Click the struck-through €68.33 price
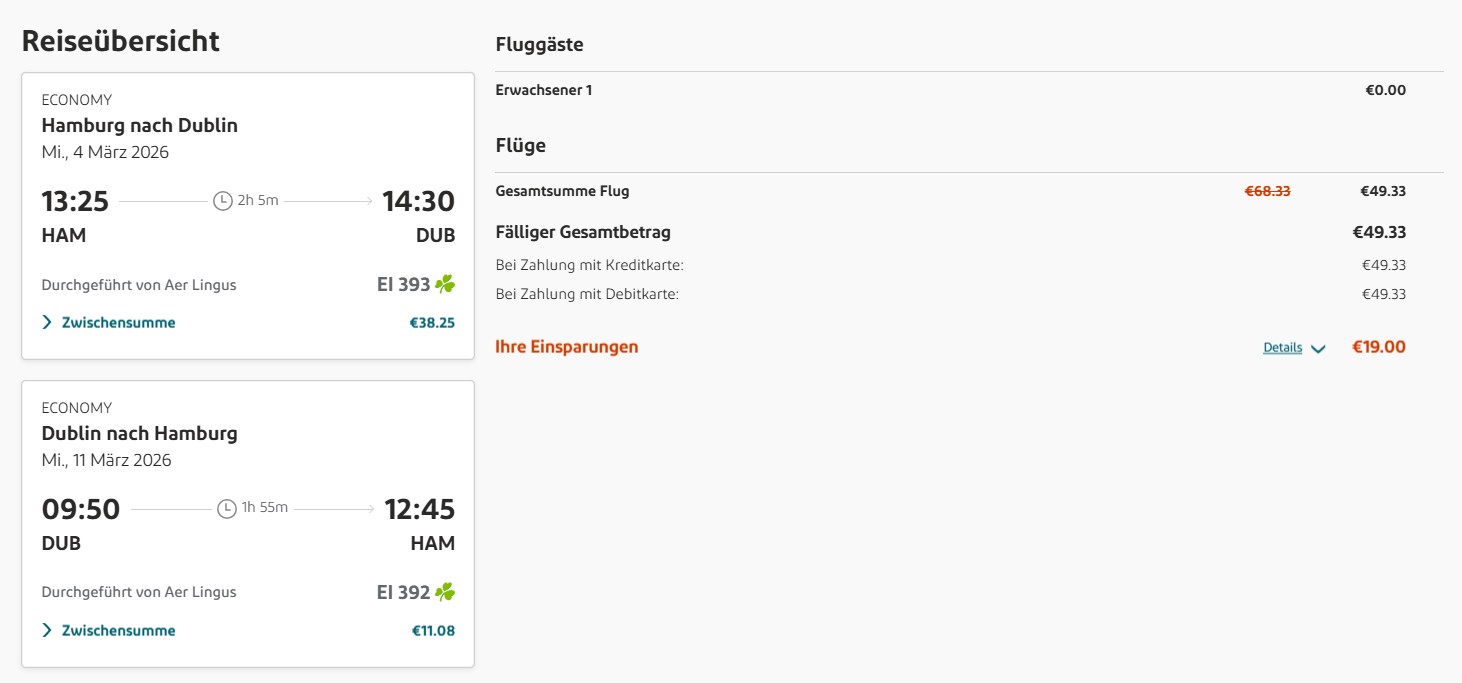The height and width of the screenshot is (683, 1462). (1267, 191)
